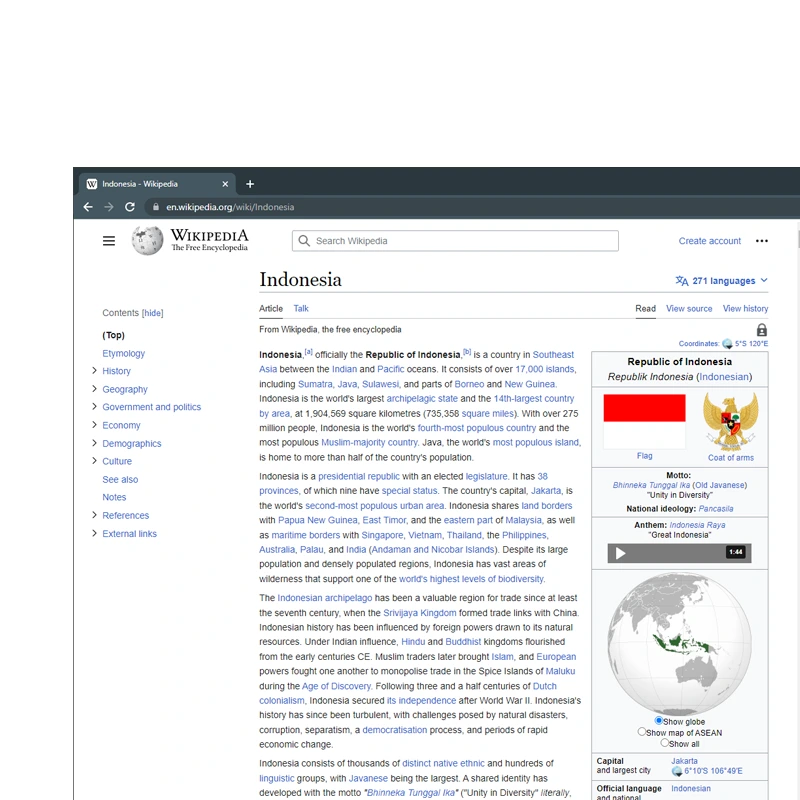Screen dimensions: 800x800
Task: Open the Indonesian flag image
Action: click(644, 421)
